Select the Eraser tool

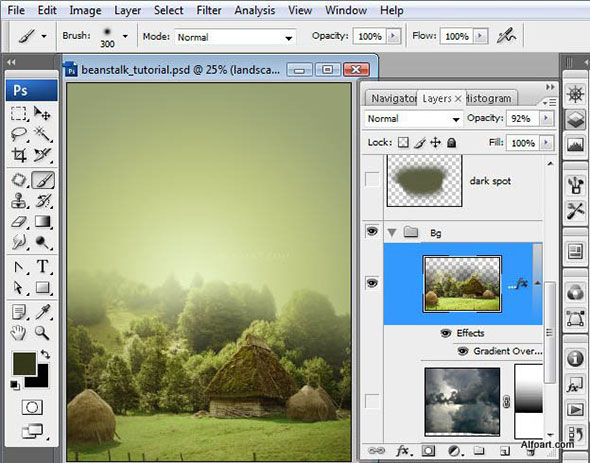coord(19,222)
